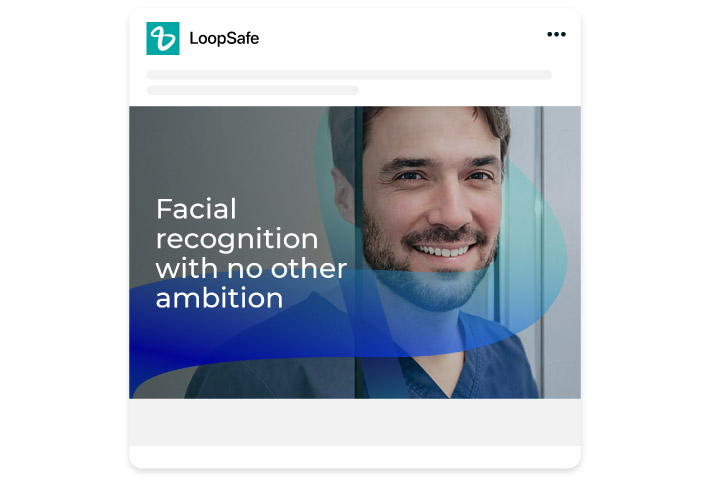Viewport: 710px width, 480px height.
Task: Select the shorter gray placeholder text line
Action: (x=252, y=91)
